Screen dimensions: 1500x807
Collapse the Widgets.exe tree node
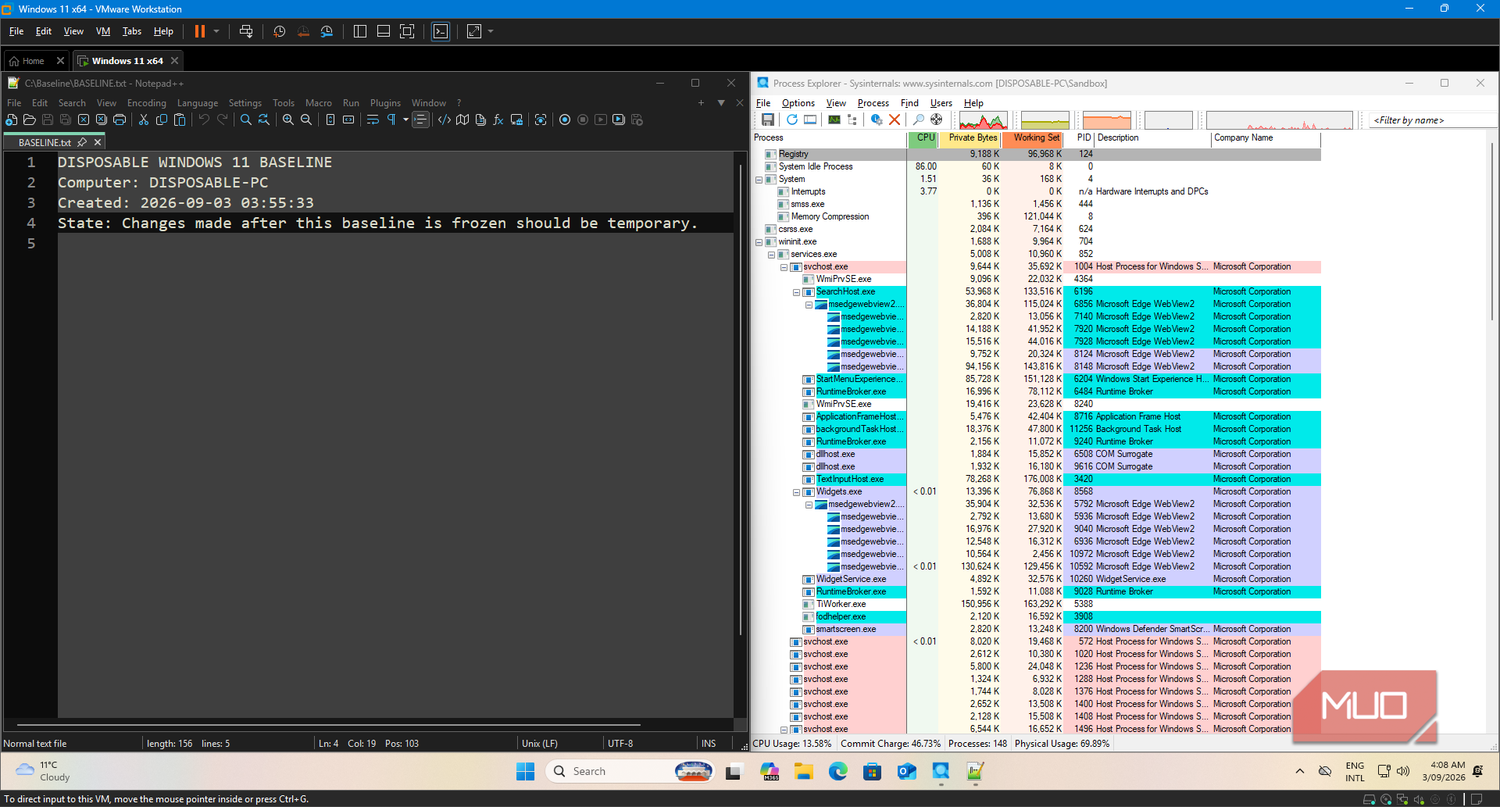pos(797,492)
